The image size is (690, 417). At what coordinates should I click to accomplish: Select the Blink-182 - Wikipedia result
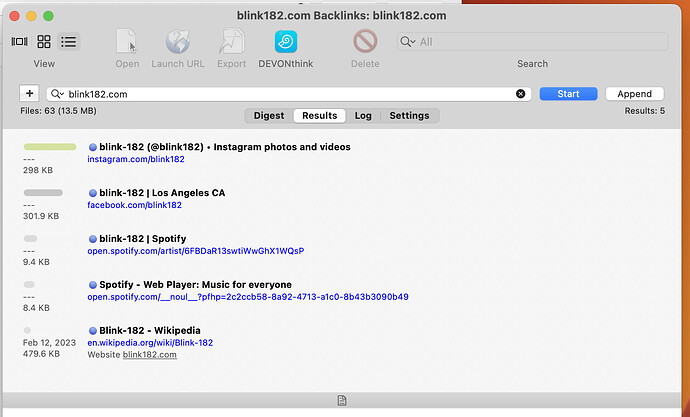pyautogui.click(x=150, y=330)
